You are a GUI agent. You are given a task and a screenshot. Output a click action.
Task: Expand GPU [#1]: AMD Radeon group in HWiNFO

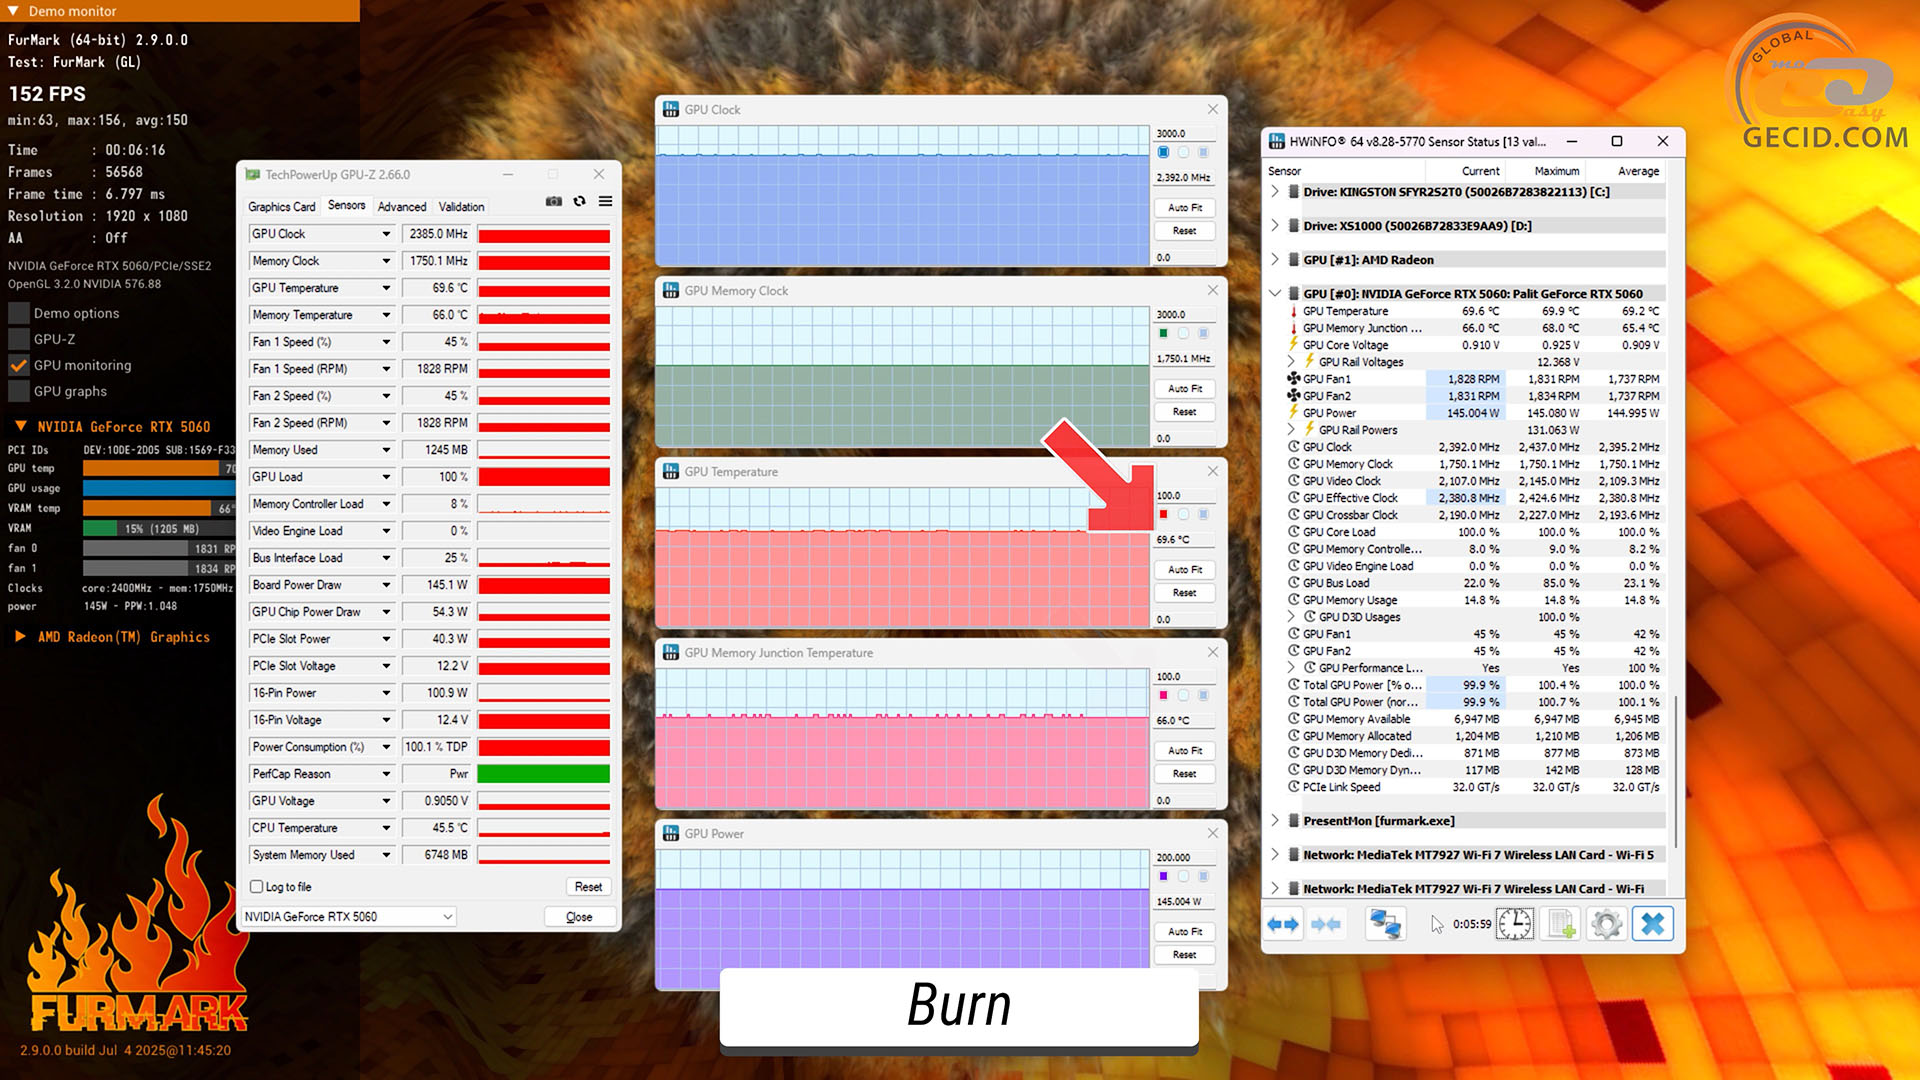1275,259
